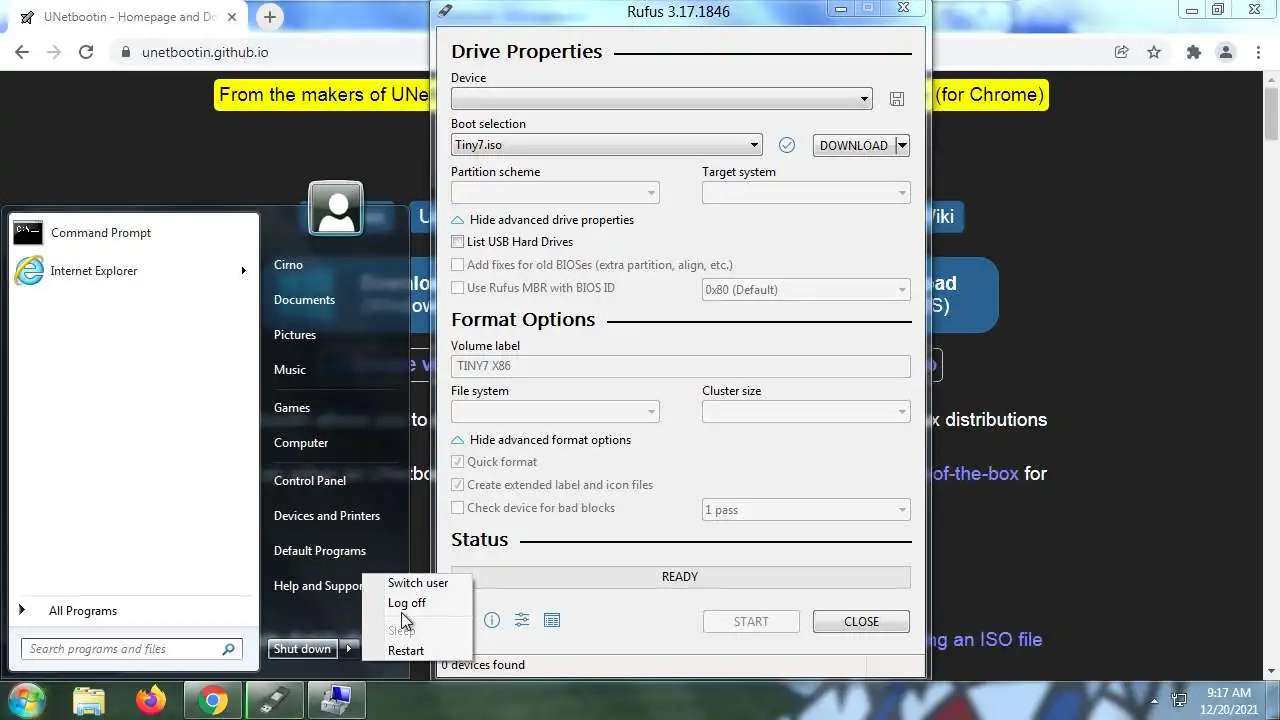
Task: Launch Firefox from the taskbar
Action: point(152,700)
